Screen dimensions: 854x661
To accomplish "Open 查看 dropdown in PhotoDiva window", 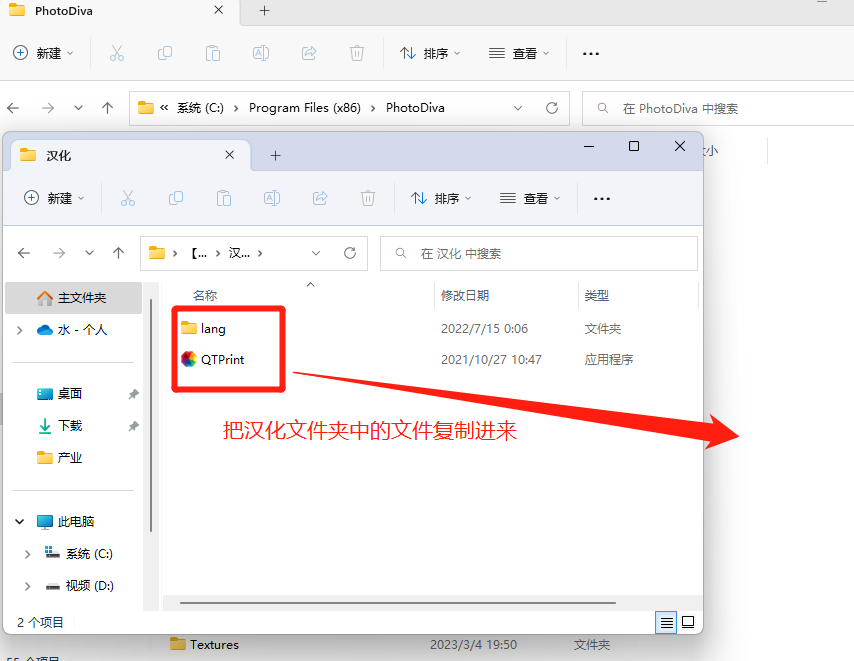I will tap(519, 53).
